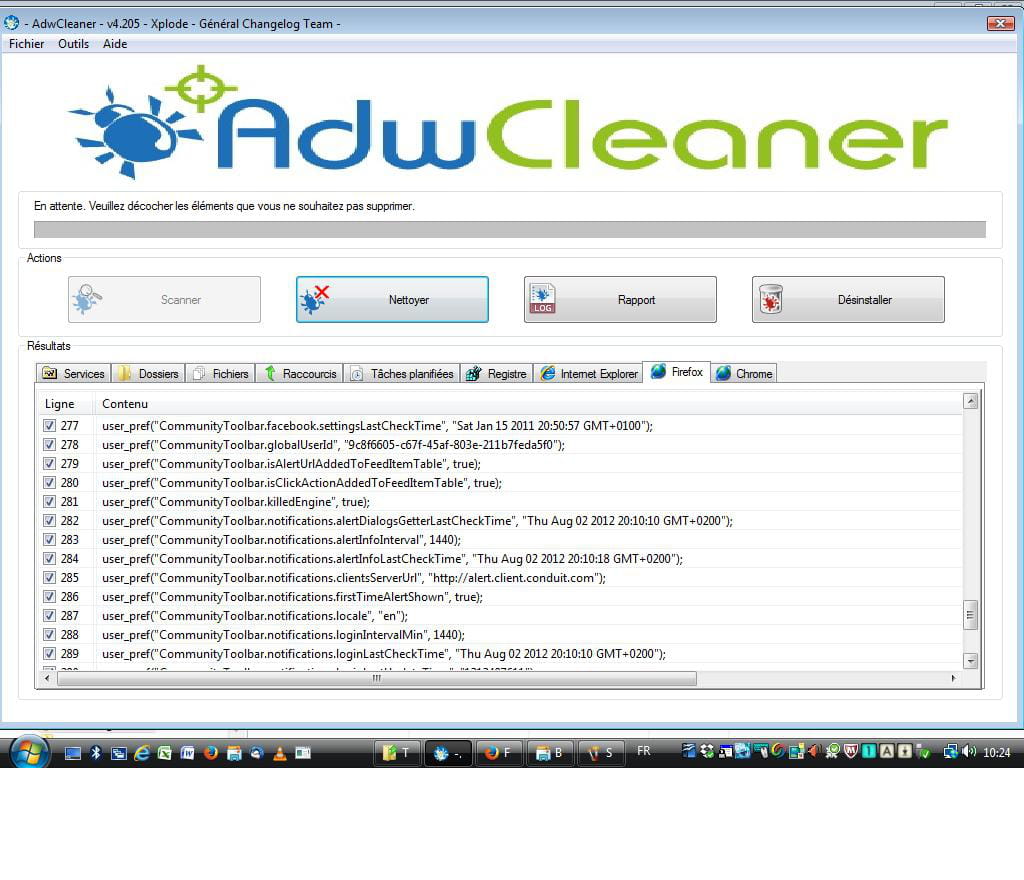Launch Word from quick launch
Viewport: 1024px width, 880px height.
coord(187,753)
